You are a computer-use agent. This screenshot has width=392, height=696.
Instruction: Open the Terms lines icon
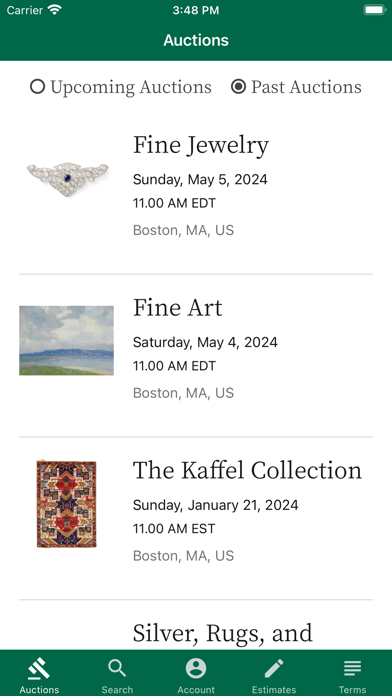352,668
